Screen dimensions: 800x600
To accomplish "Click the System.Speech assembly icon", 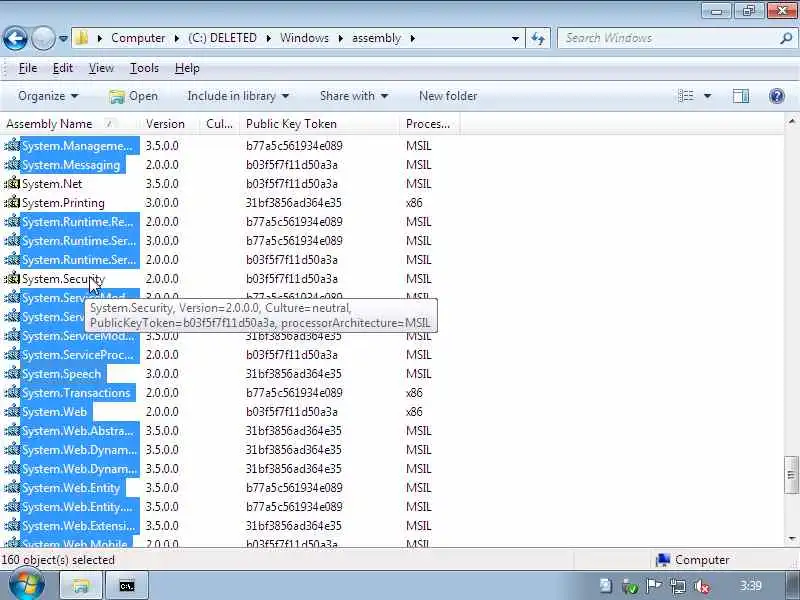I will [x=12, y=373].
